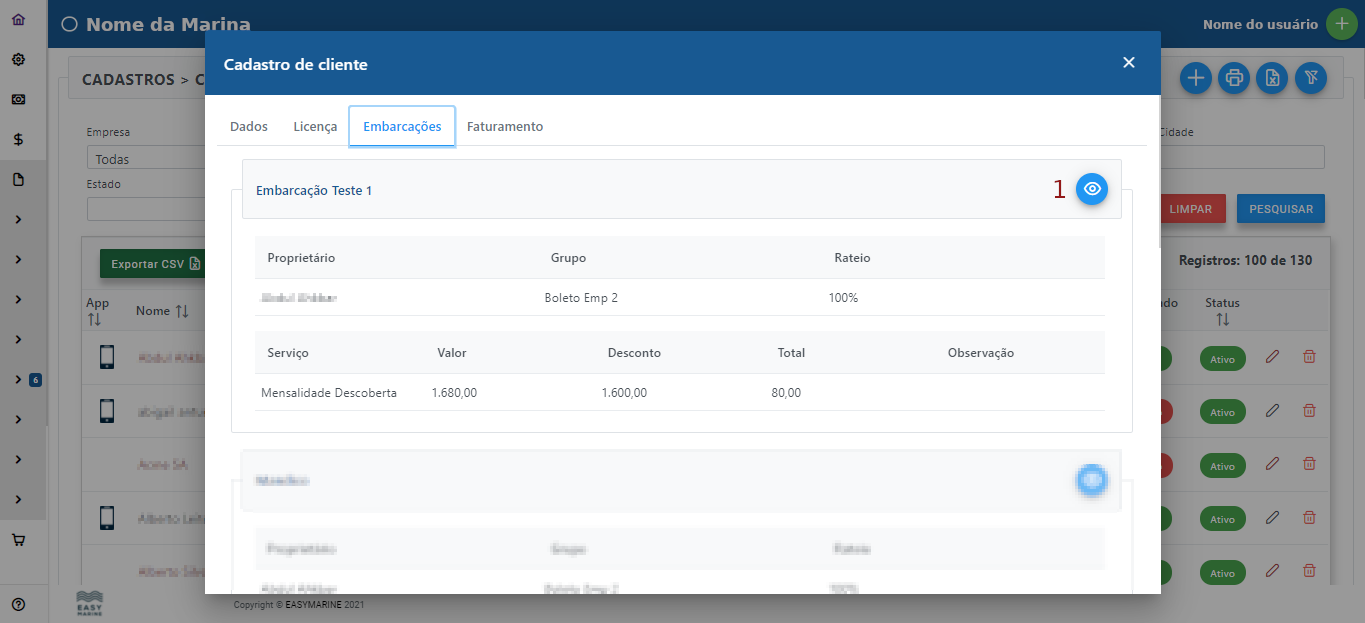Sort the list by Status column arrows
1365x623 pixels.
click(1222, 320)
